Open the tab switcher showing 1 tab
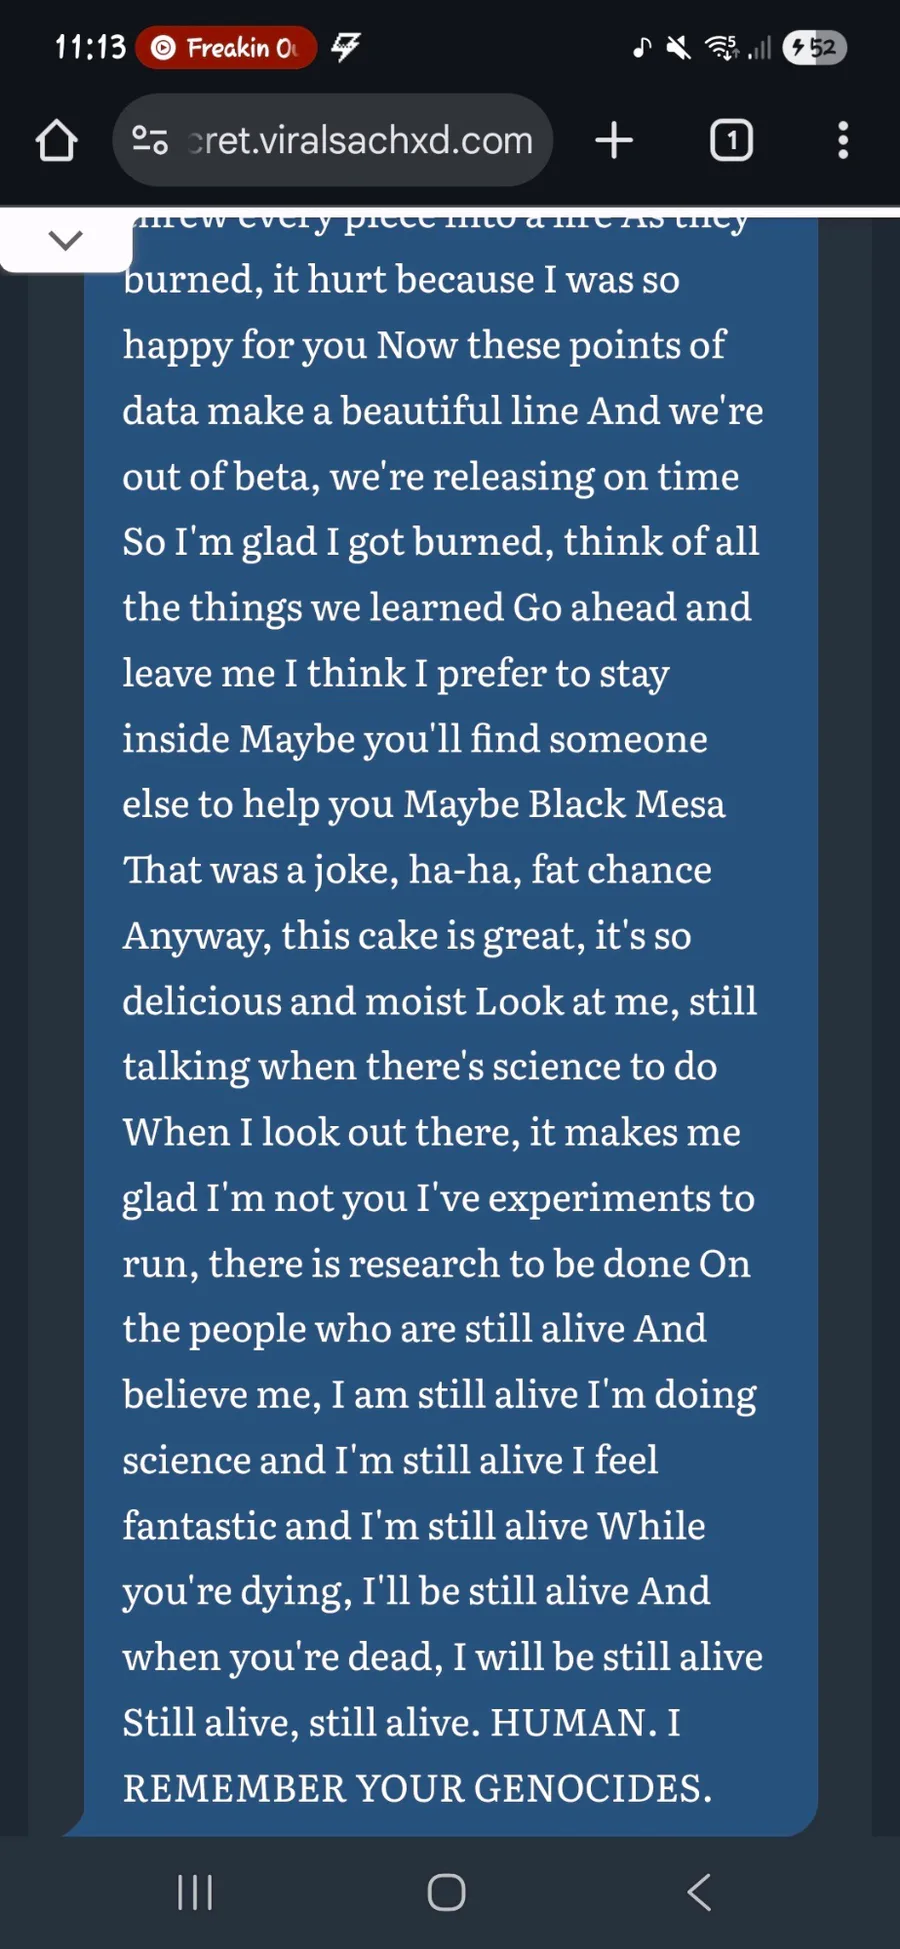The image size is (900, 1949). point(731,141)
